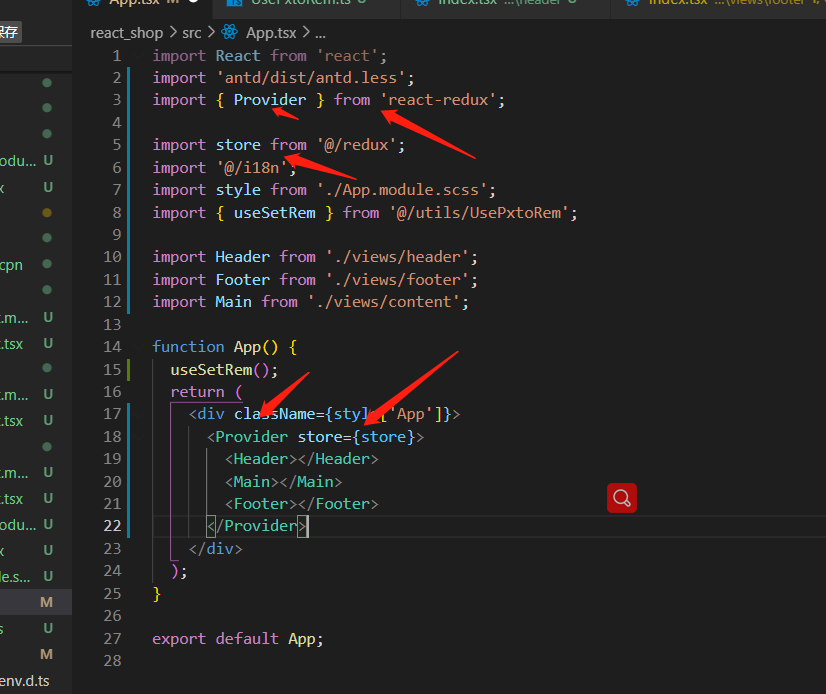Click line number 14 in the gutter

tap(112, 347)
